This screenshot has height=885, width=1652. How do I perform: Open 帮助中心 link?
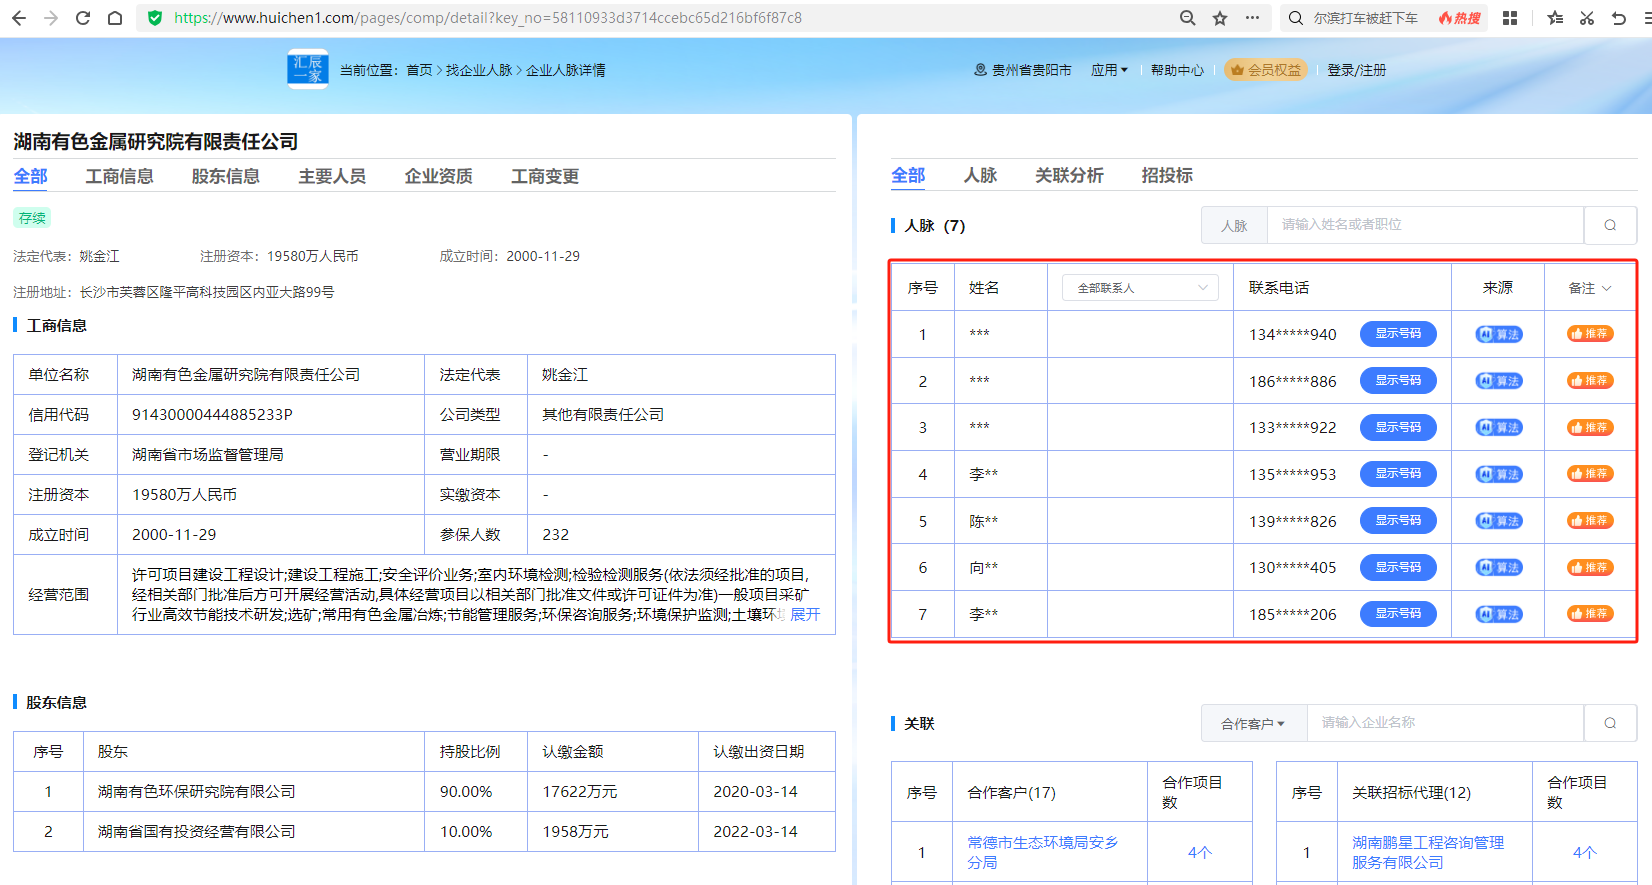tap(1177, 70)
